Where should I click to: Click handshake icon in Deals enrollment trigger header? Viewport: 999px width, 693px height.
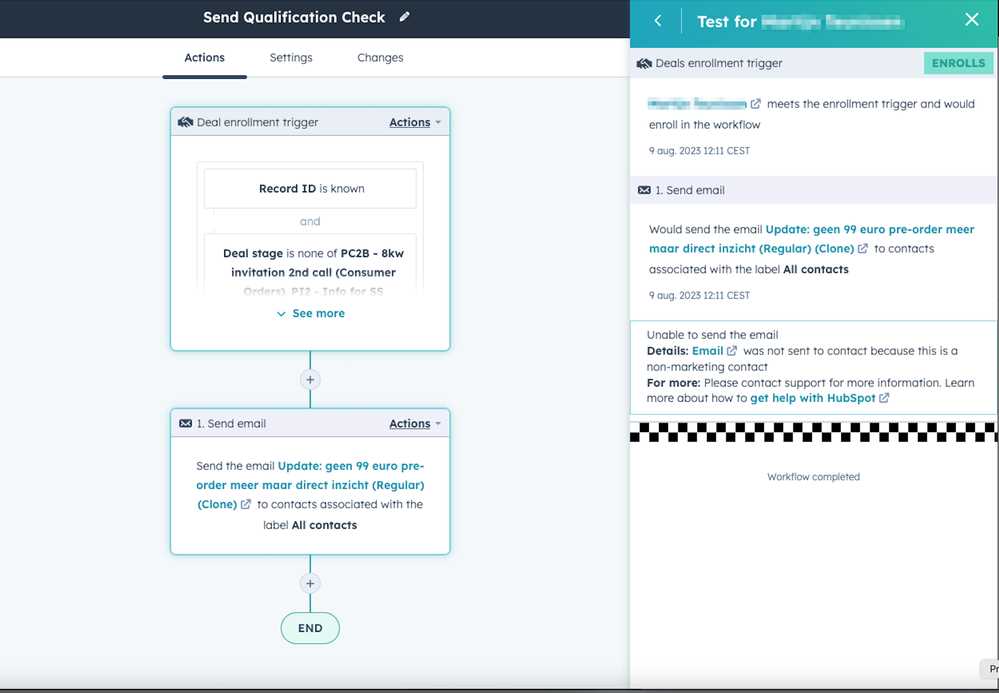[644, 63]
